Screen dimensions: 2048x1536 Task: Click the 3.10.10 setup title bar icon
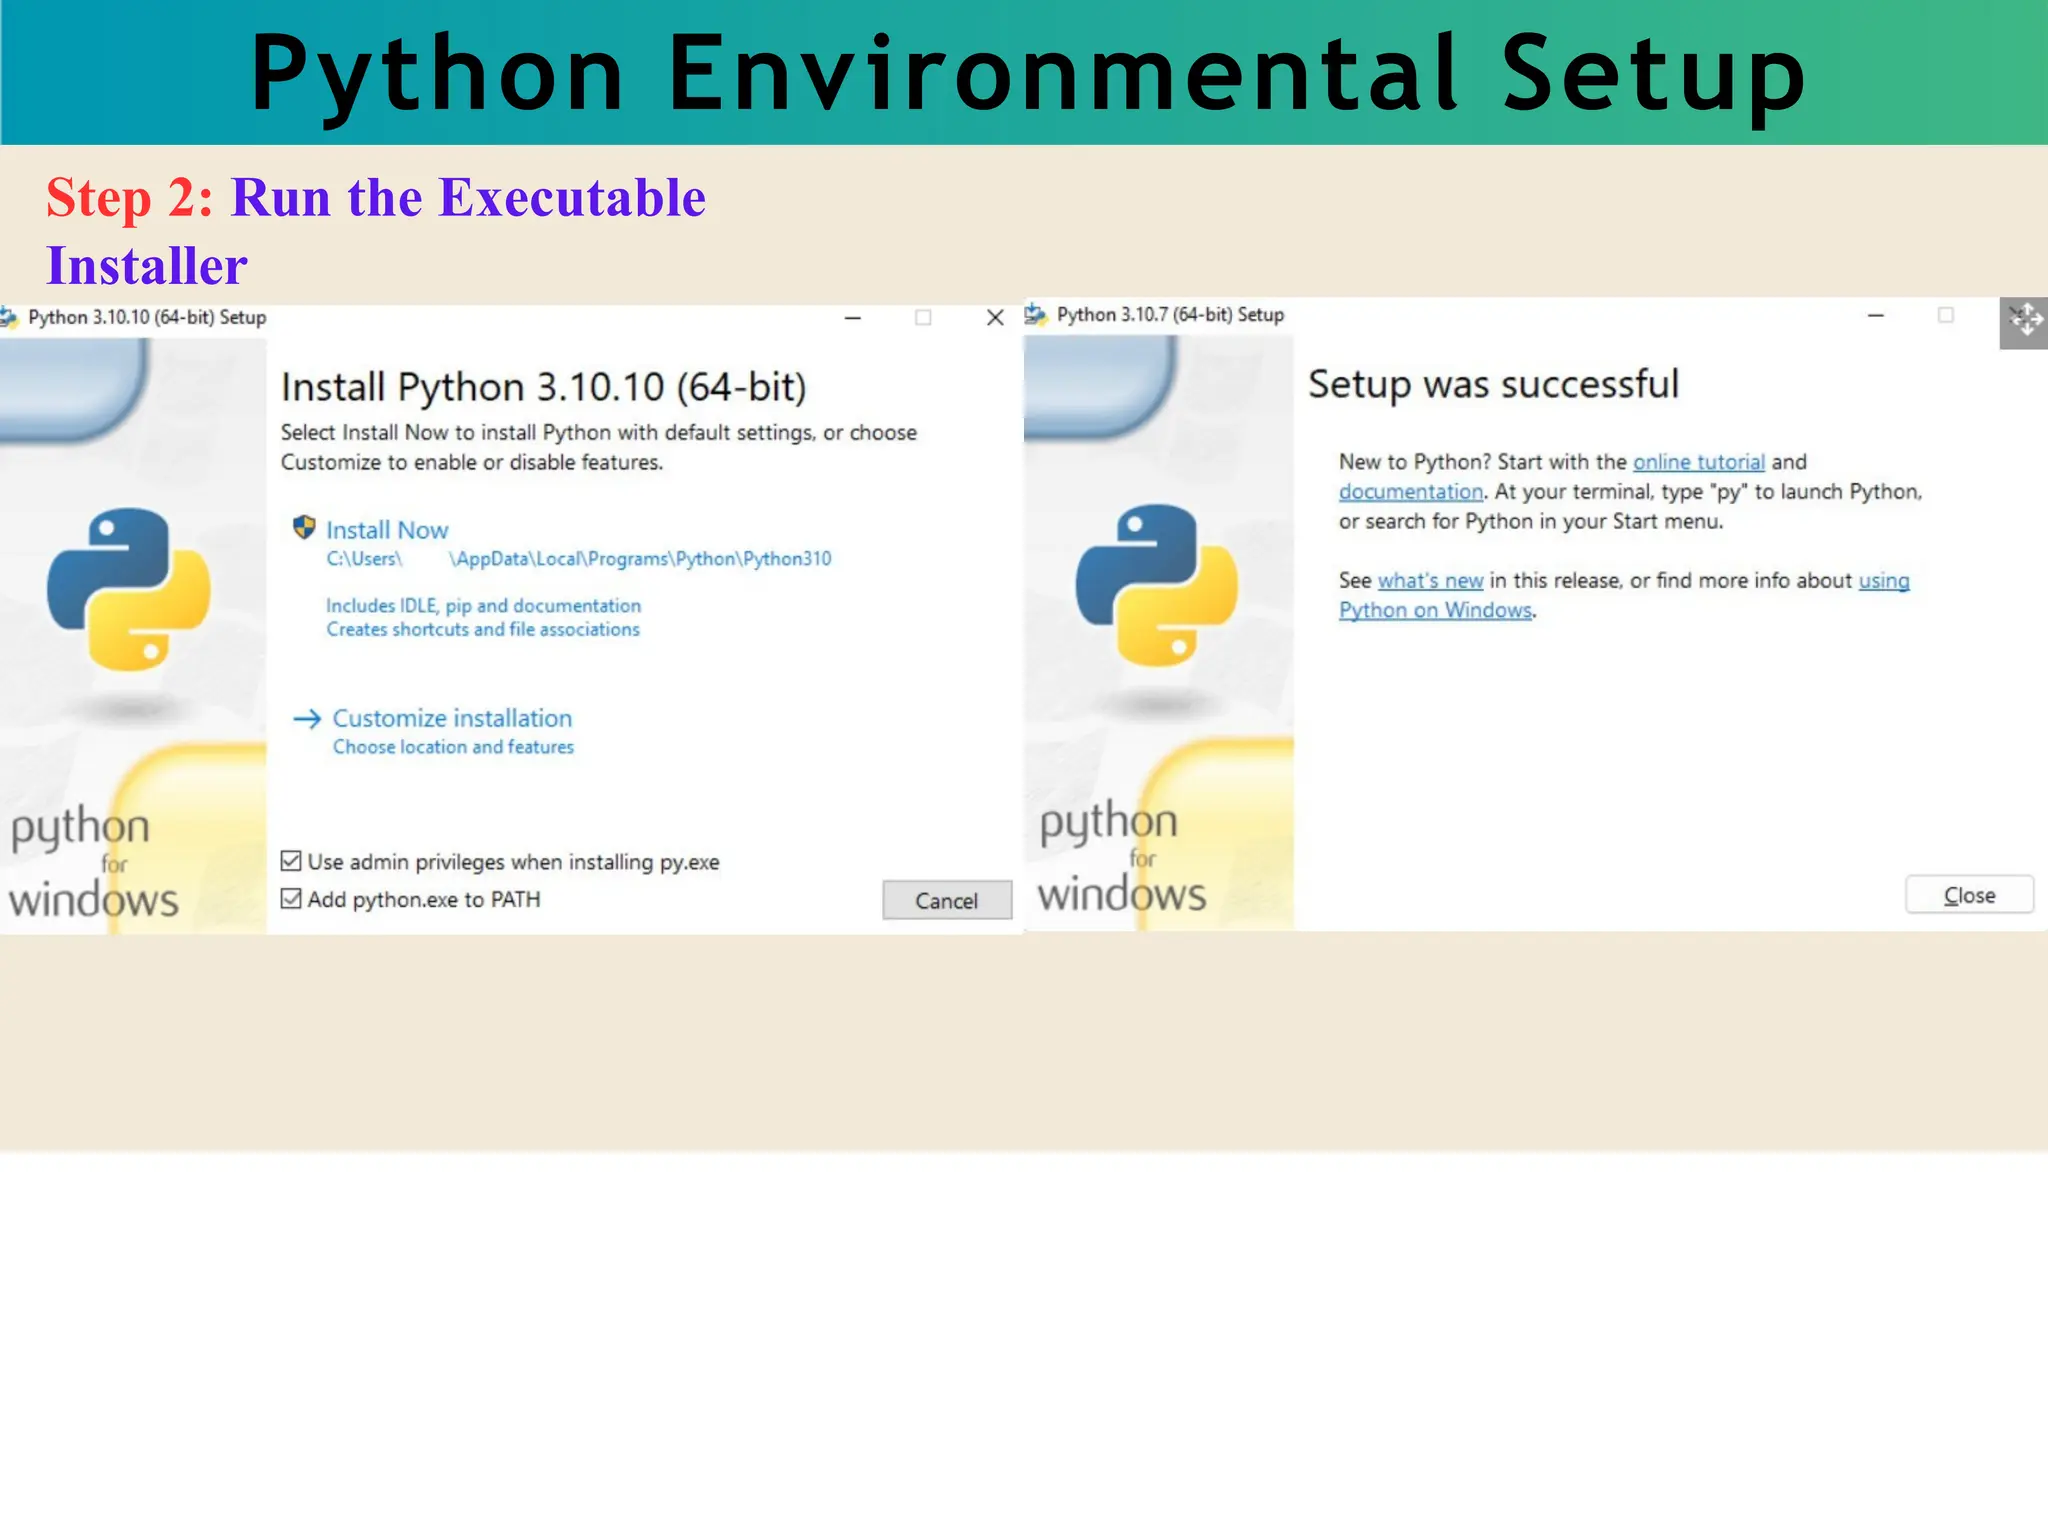tap(10, 318)
